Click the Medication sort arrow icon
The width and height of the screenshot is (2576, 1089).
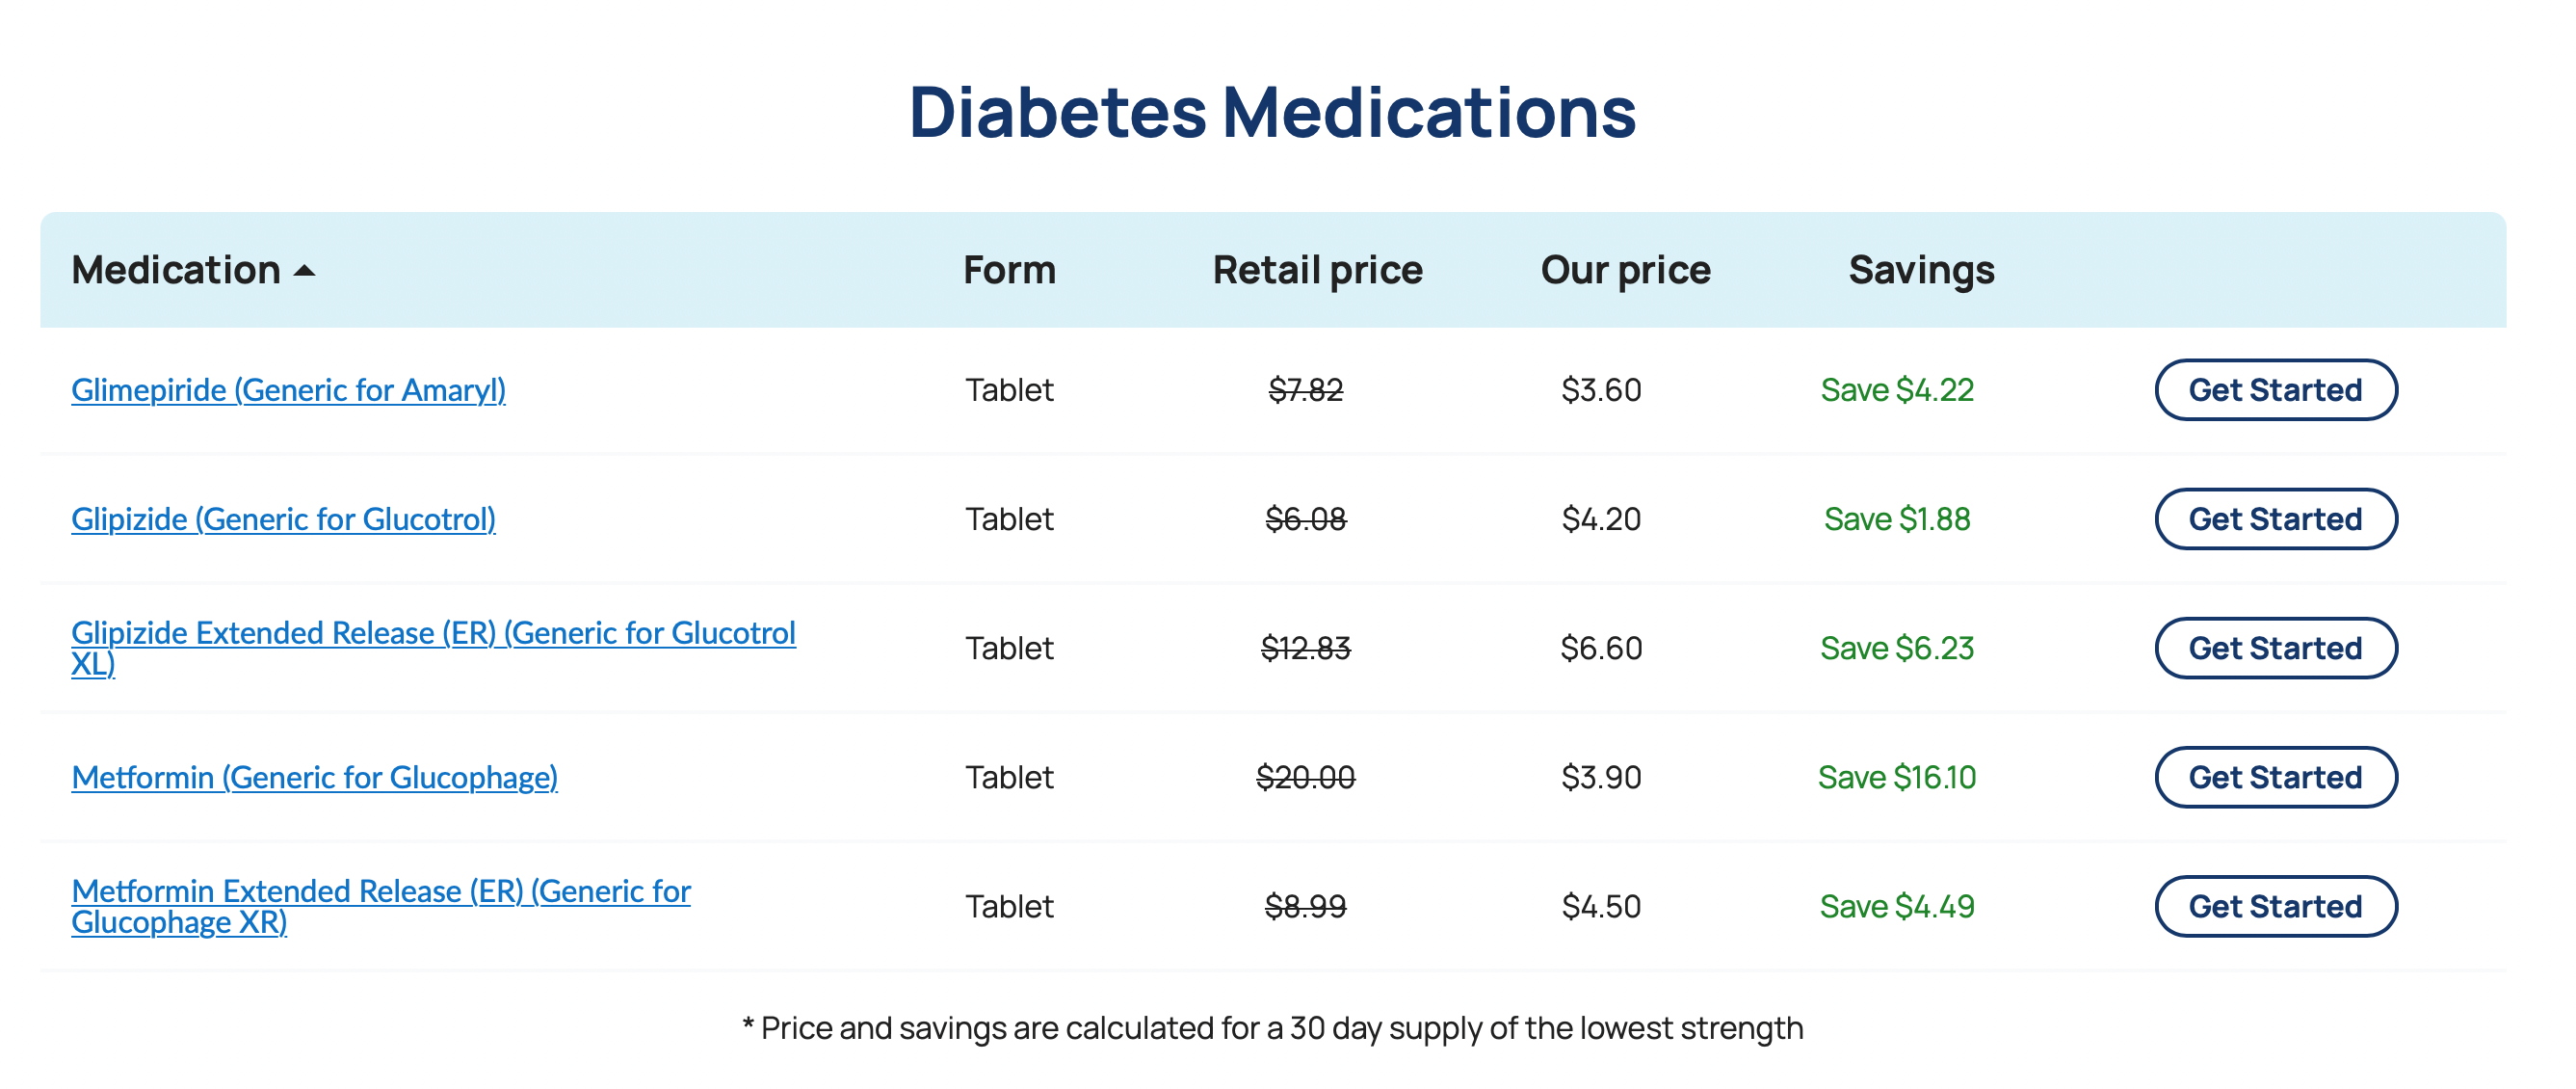[305, 271]
